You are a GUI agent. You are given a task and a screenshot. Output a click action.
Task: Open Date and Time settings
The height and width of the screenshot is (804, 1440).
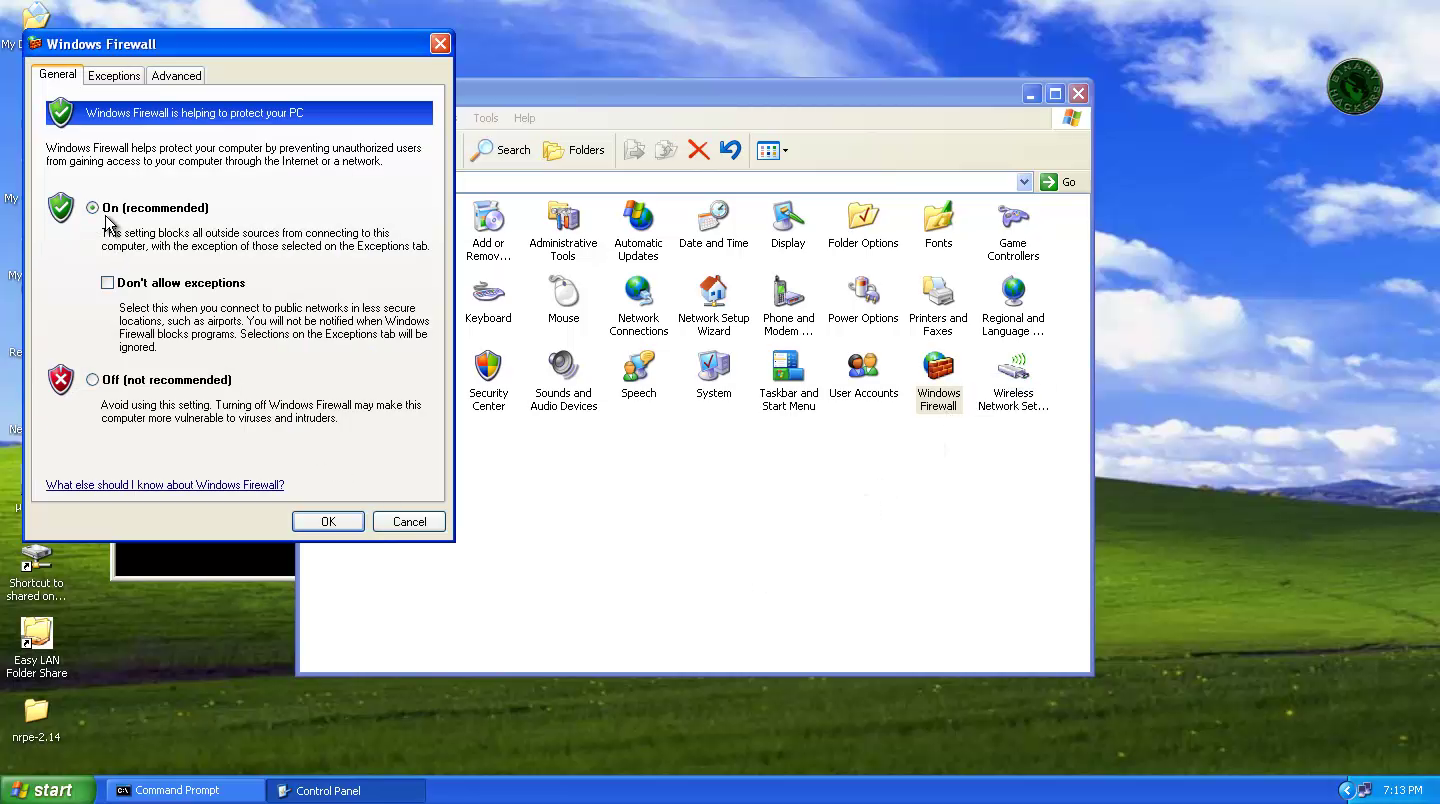tap(713, 225)
